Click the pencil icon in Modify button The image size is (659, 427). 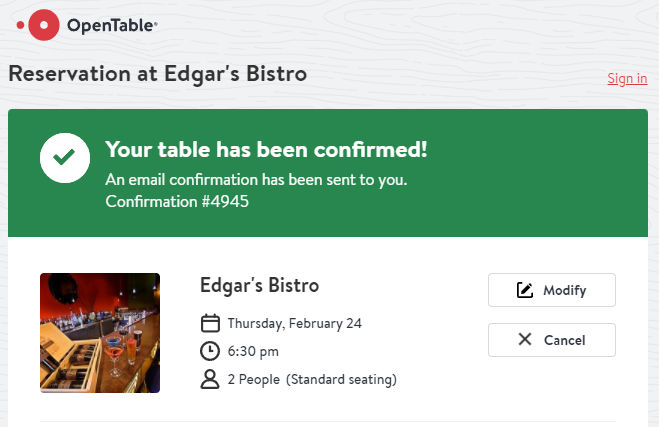point(525,290)
